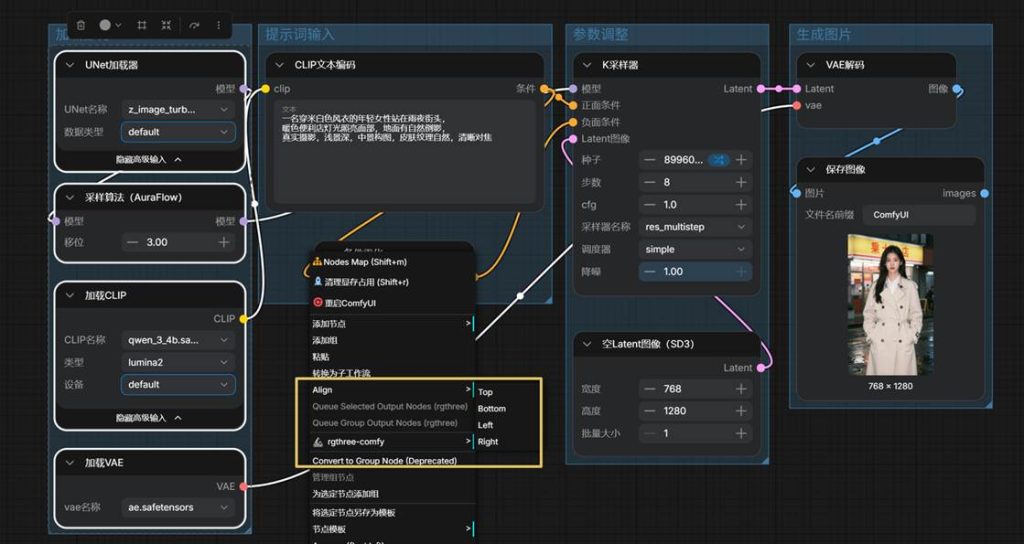This screenshot has width=1024, height=544.
Task: Click the frame nodes icon in selection toolbar
Action: pyautogui.click(x=142, y=25)
